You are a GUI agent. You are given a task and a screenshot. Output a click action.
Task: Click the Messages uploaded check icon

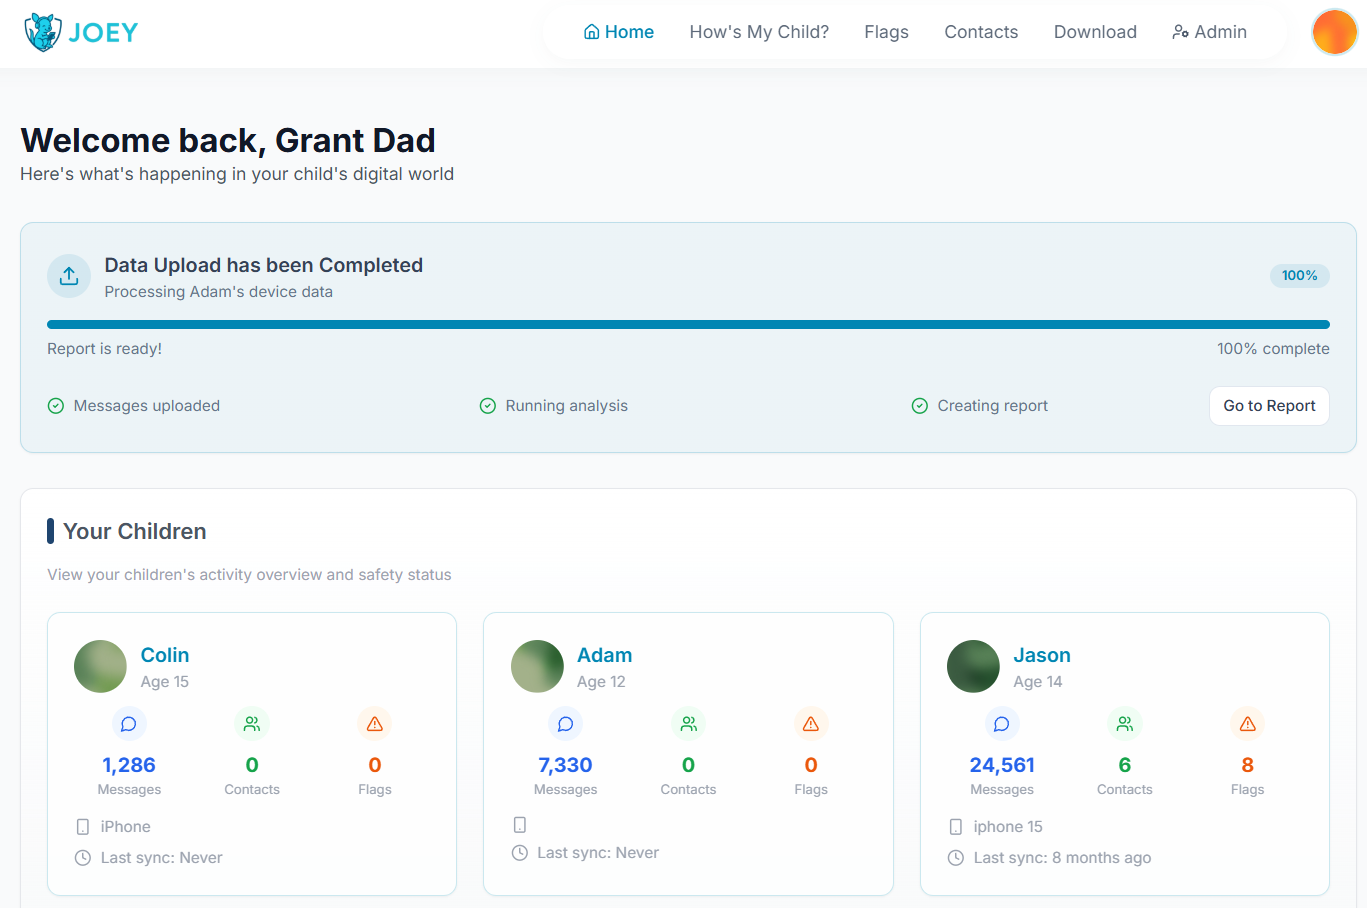pos(56,406)
